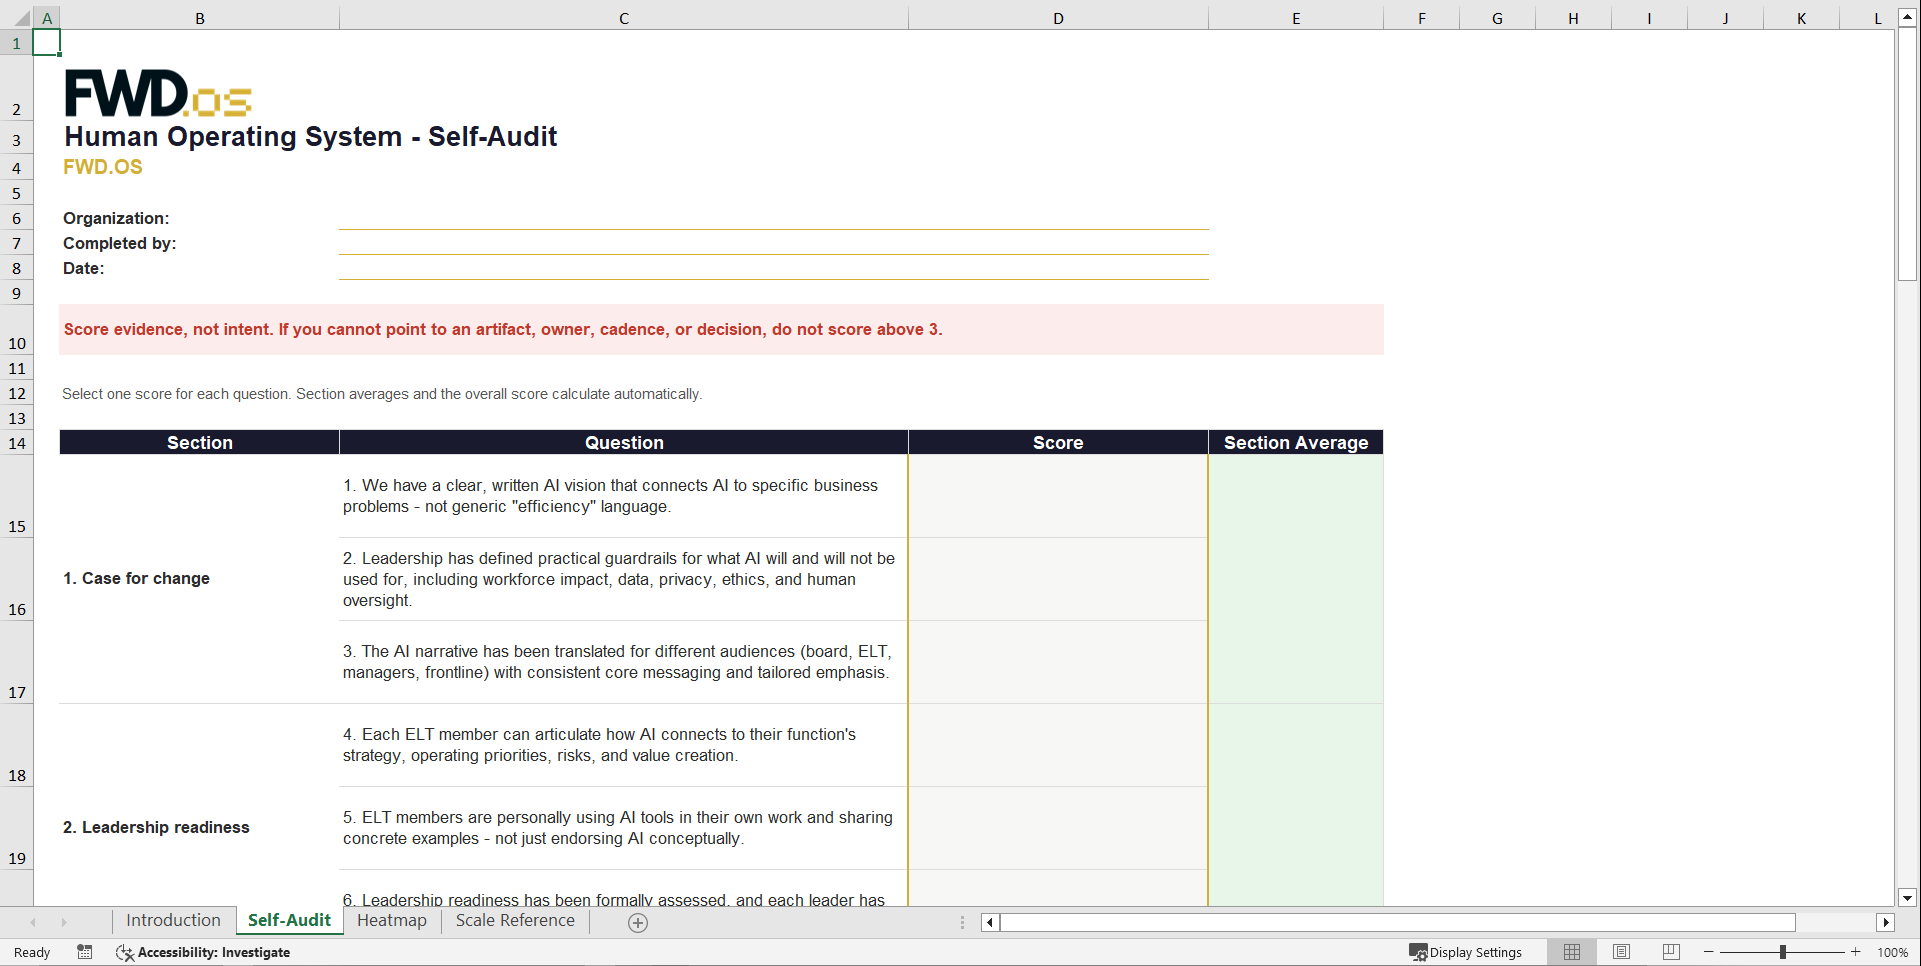Screen dimensions: 1921x966
Task: Click the Question column header cell
Action: pos(624,443)
